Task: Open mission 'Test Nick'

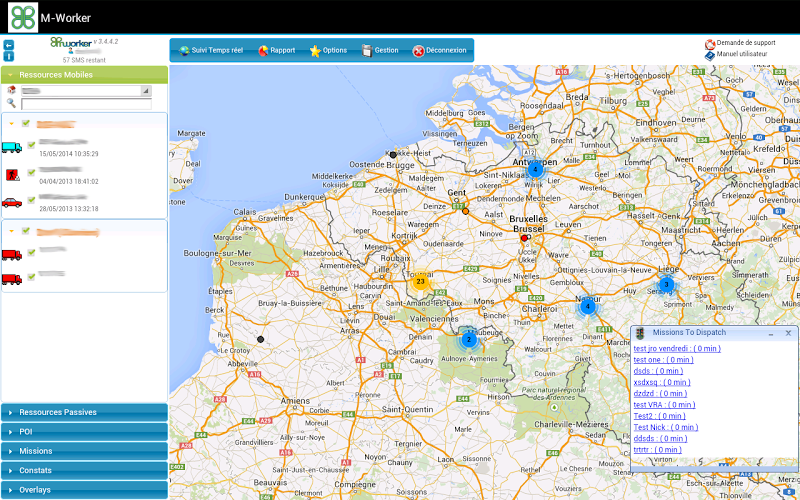Action: point(666,427)
